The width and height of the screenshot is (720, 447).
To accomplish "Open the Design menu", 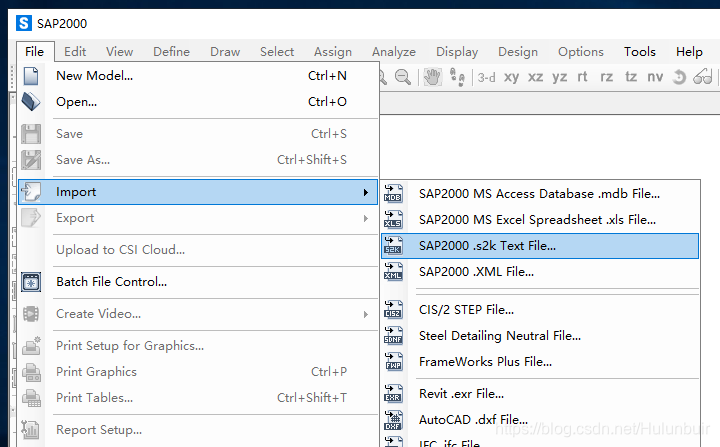I will [518, 52].
